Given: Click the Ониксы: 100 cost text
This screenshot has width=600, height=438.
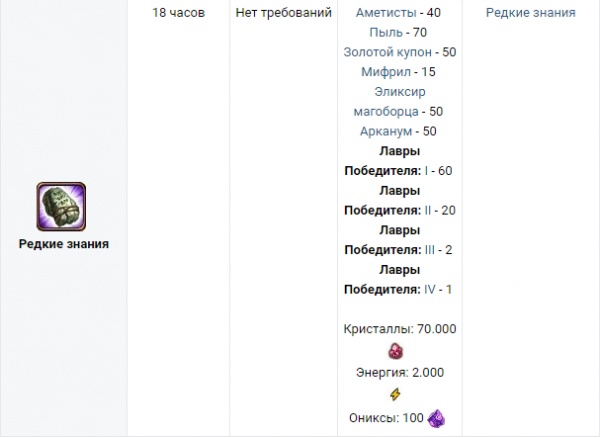Looking at the screenshot, I should pyautogui.click(x=384, y=417).
